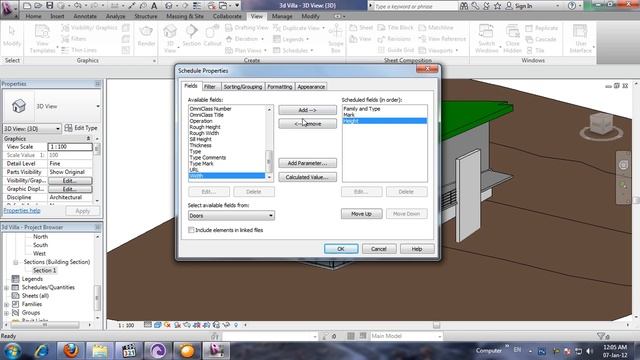Click Move Up for scheduled field
Viewport: 640px width, 360px height.
click(x=361, y=214)
